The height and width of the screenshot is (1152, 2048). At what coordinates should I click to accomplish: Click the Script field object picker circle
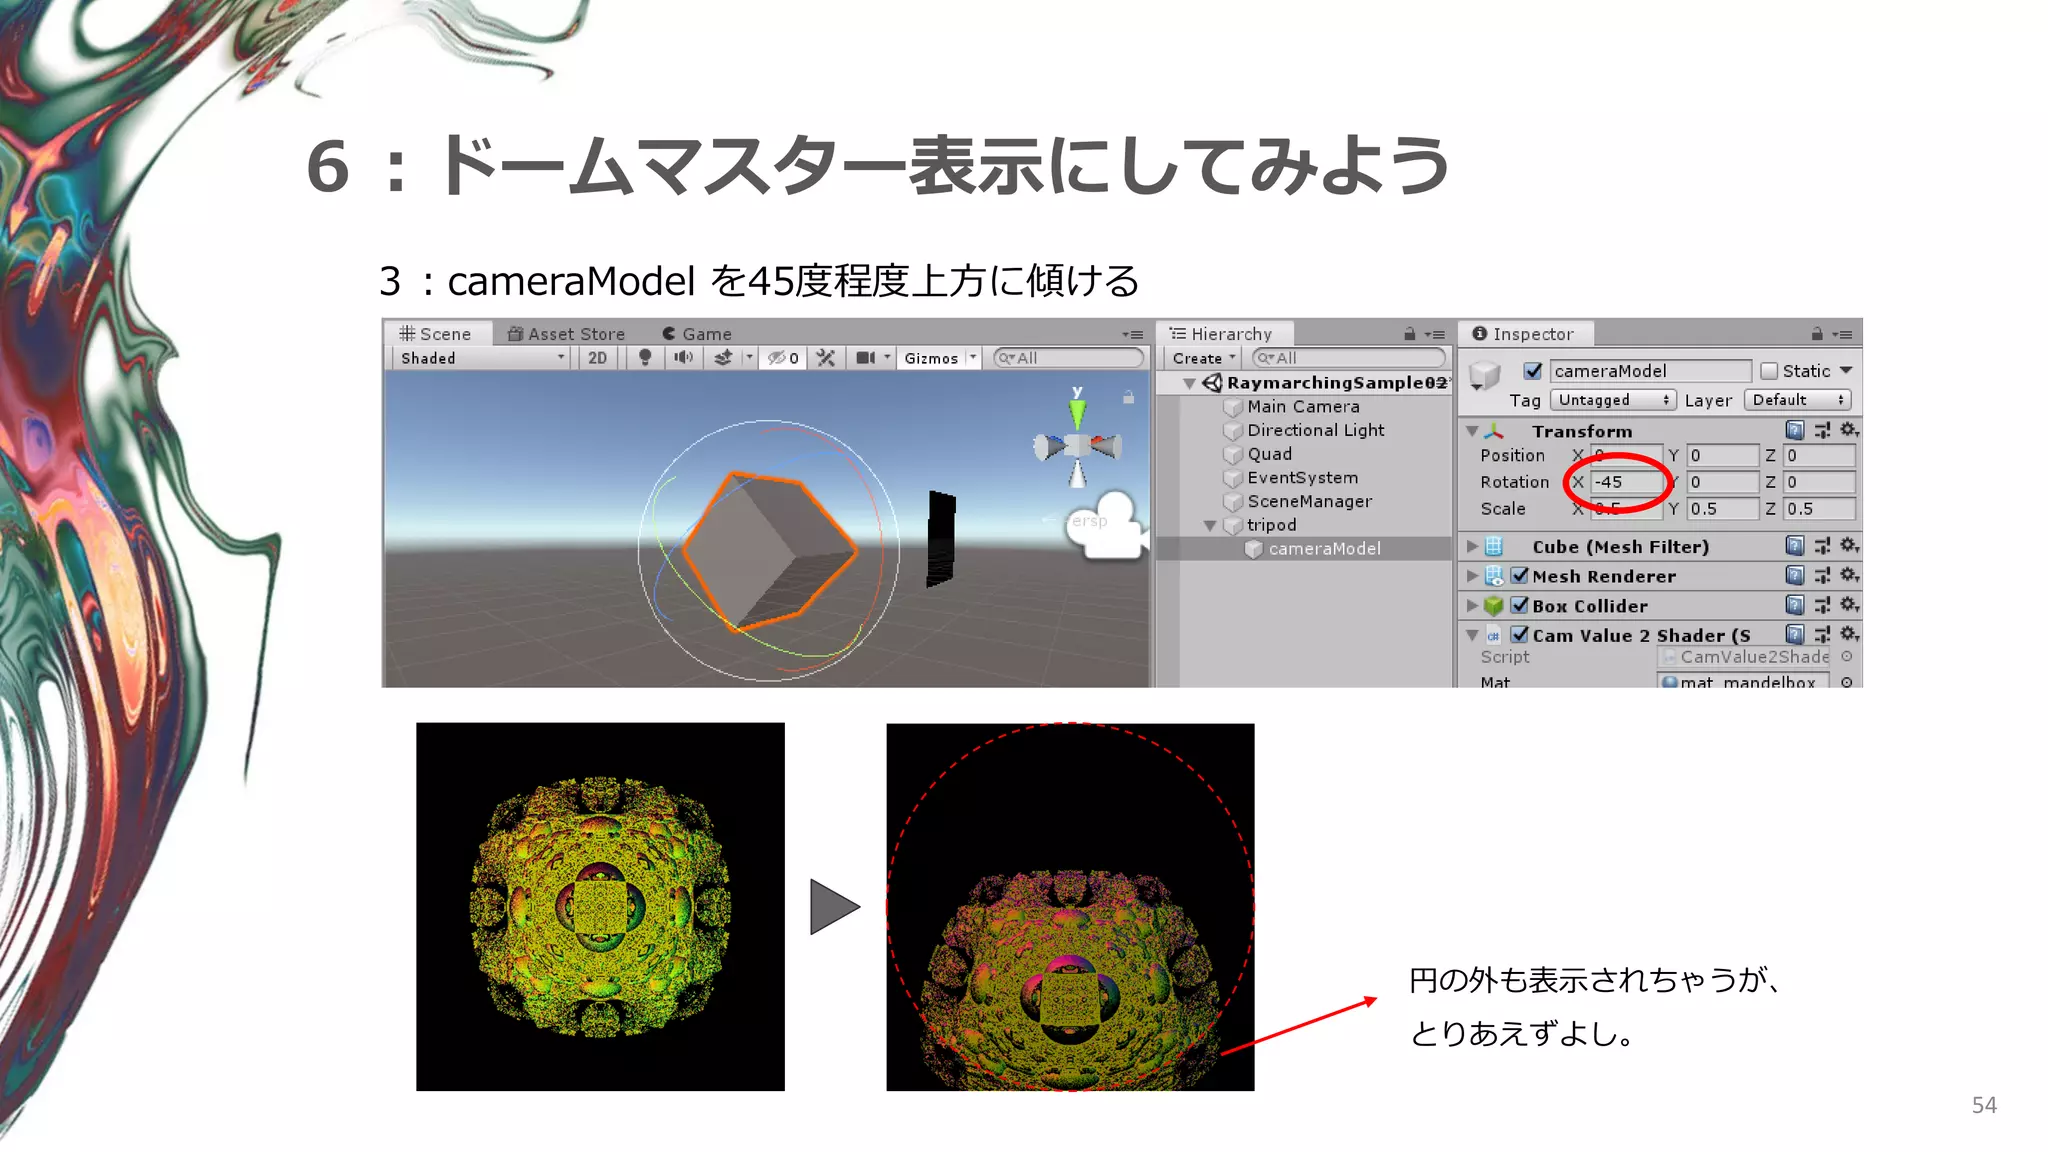coord(1847,657)
